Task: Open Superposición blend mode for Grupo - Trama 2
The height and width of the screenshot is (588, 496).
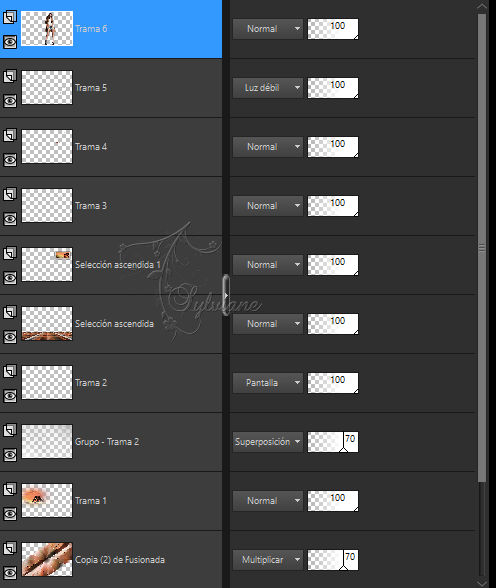Action: click(268, 442)
